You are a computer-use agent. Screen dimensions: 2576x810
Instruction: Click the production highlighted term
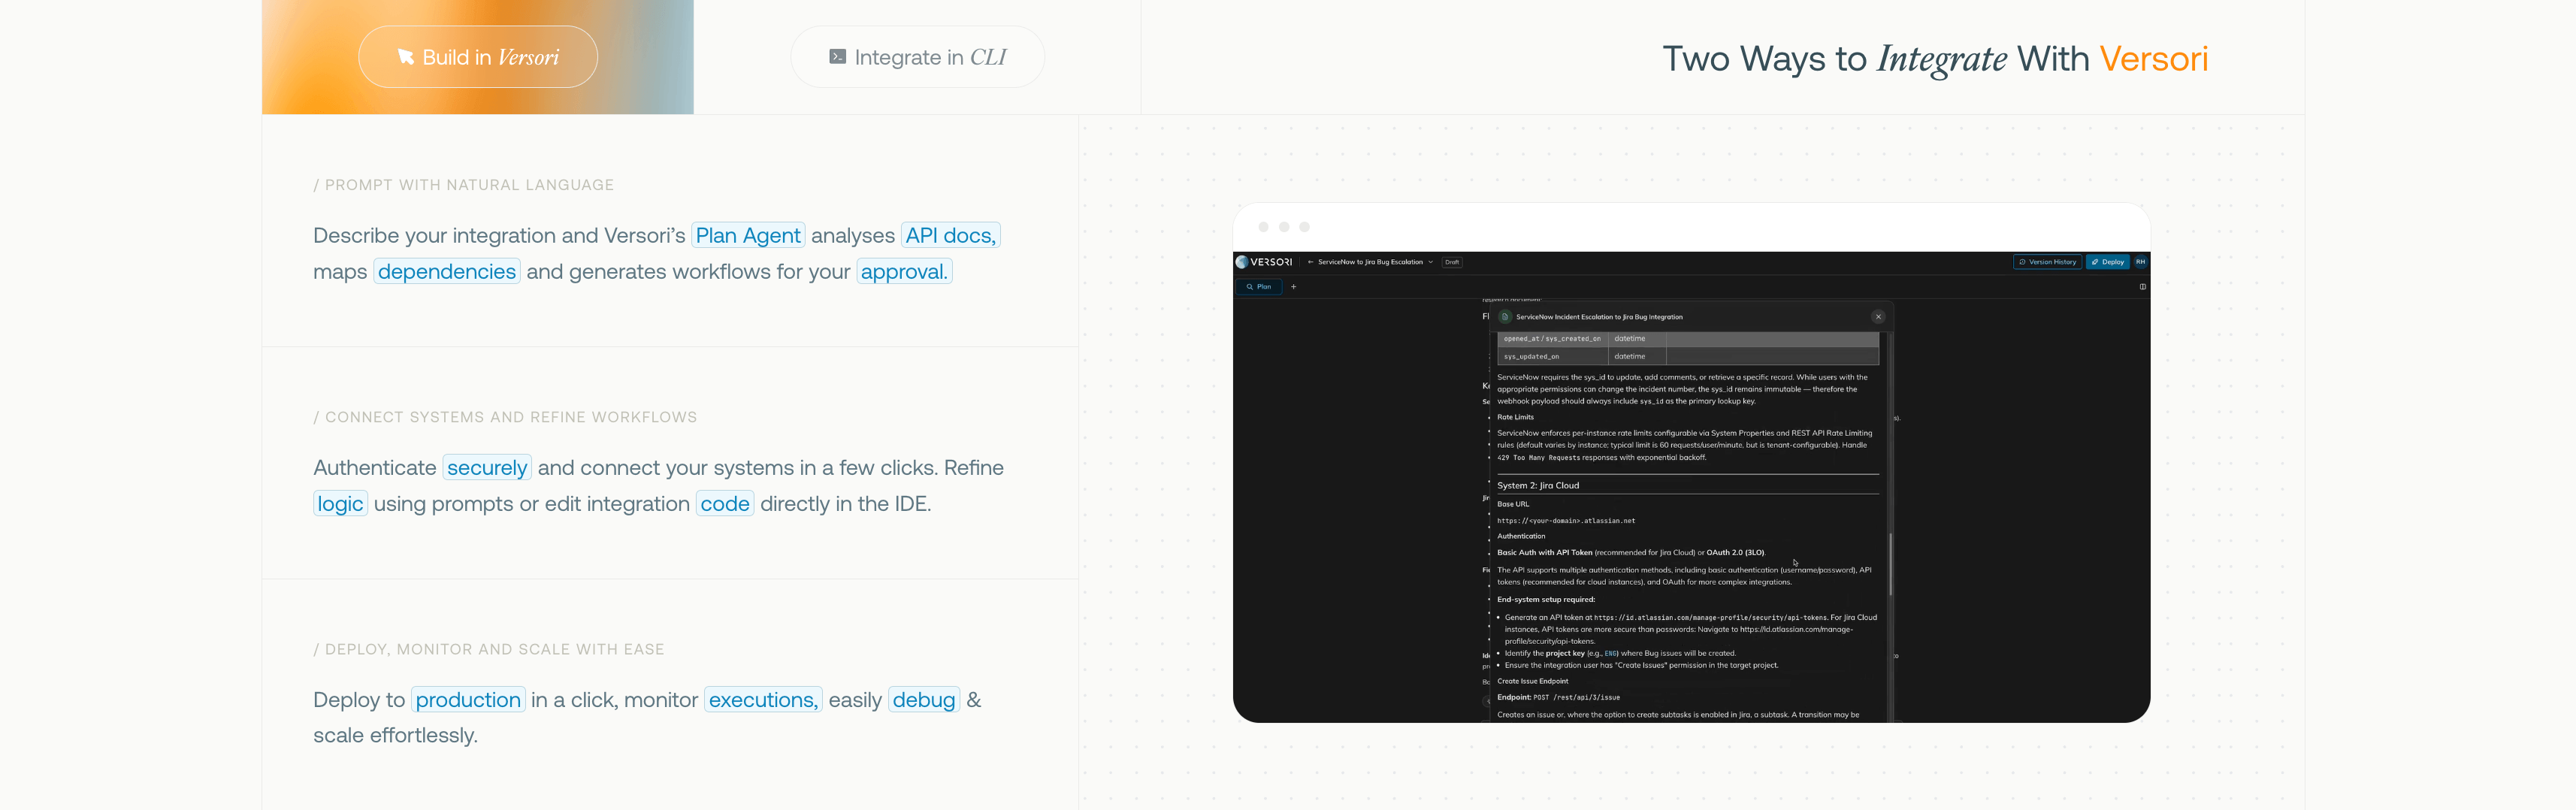(x=468, y=700)
